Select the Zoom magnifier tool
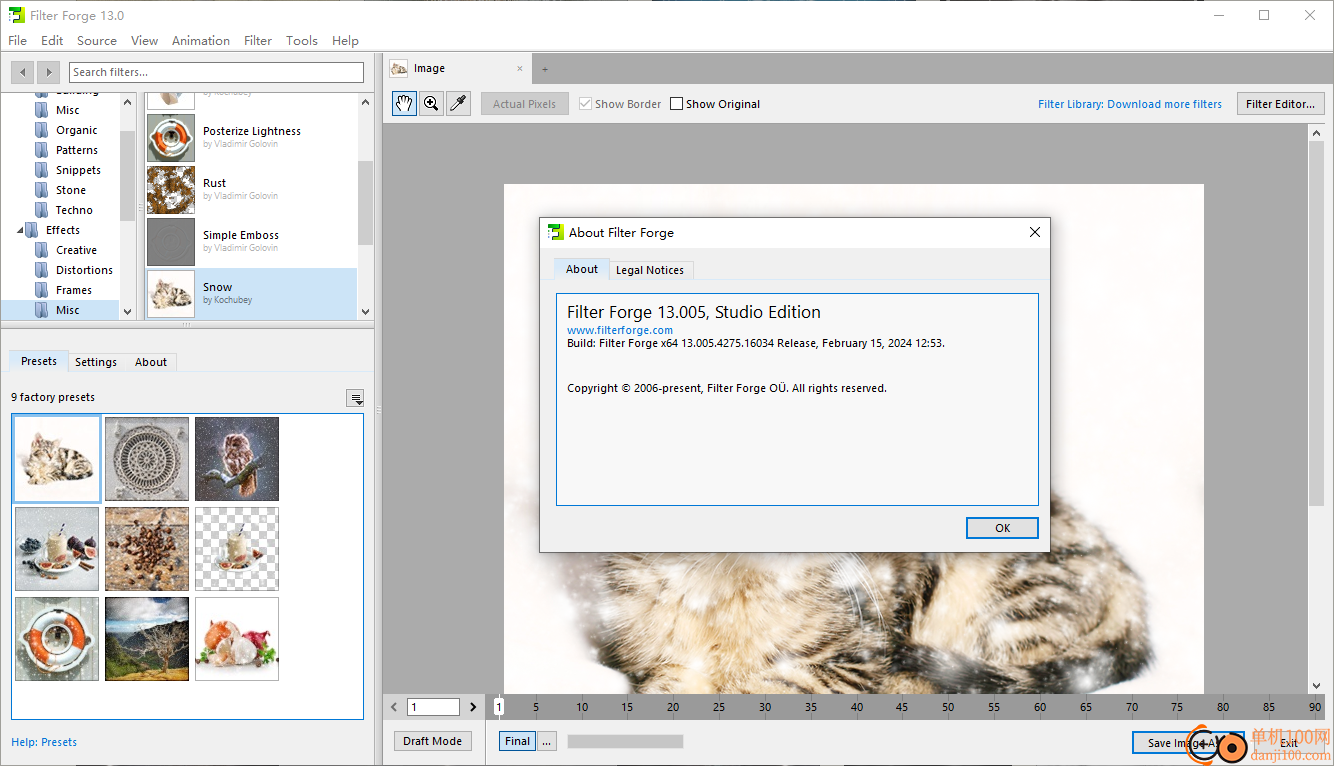 tap(431, 103)
